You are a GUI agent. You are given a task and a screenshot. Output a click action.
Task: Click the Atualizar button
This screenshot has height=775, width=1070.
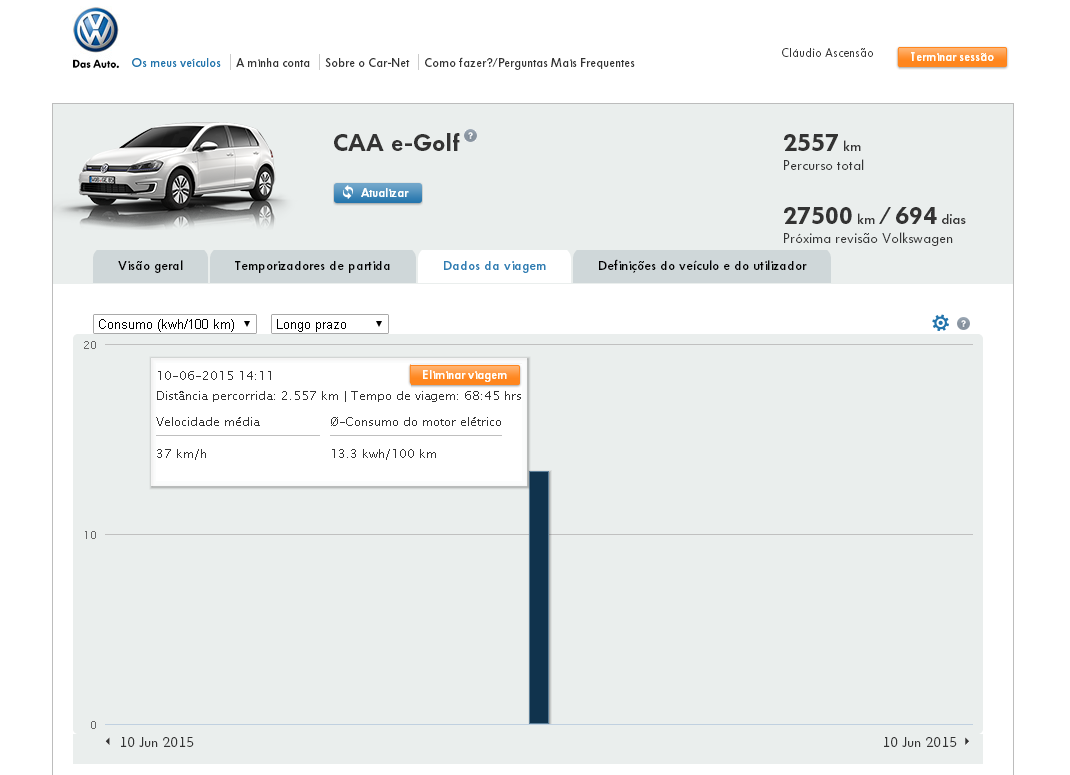(377, 193)
